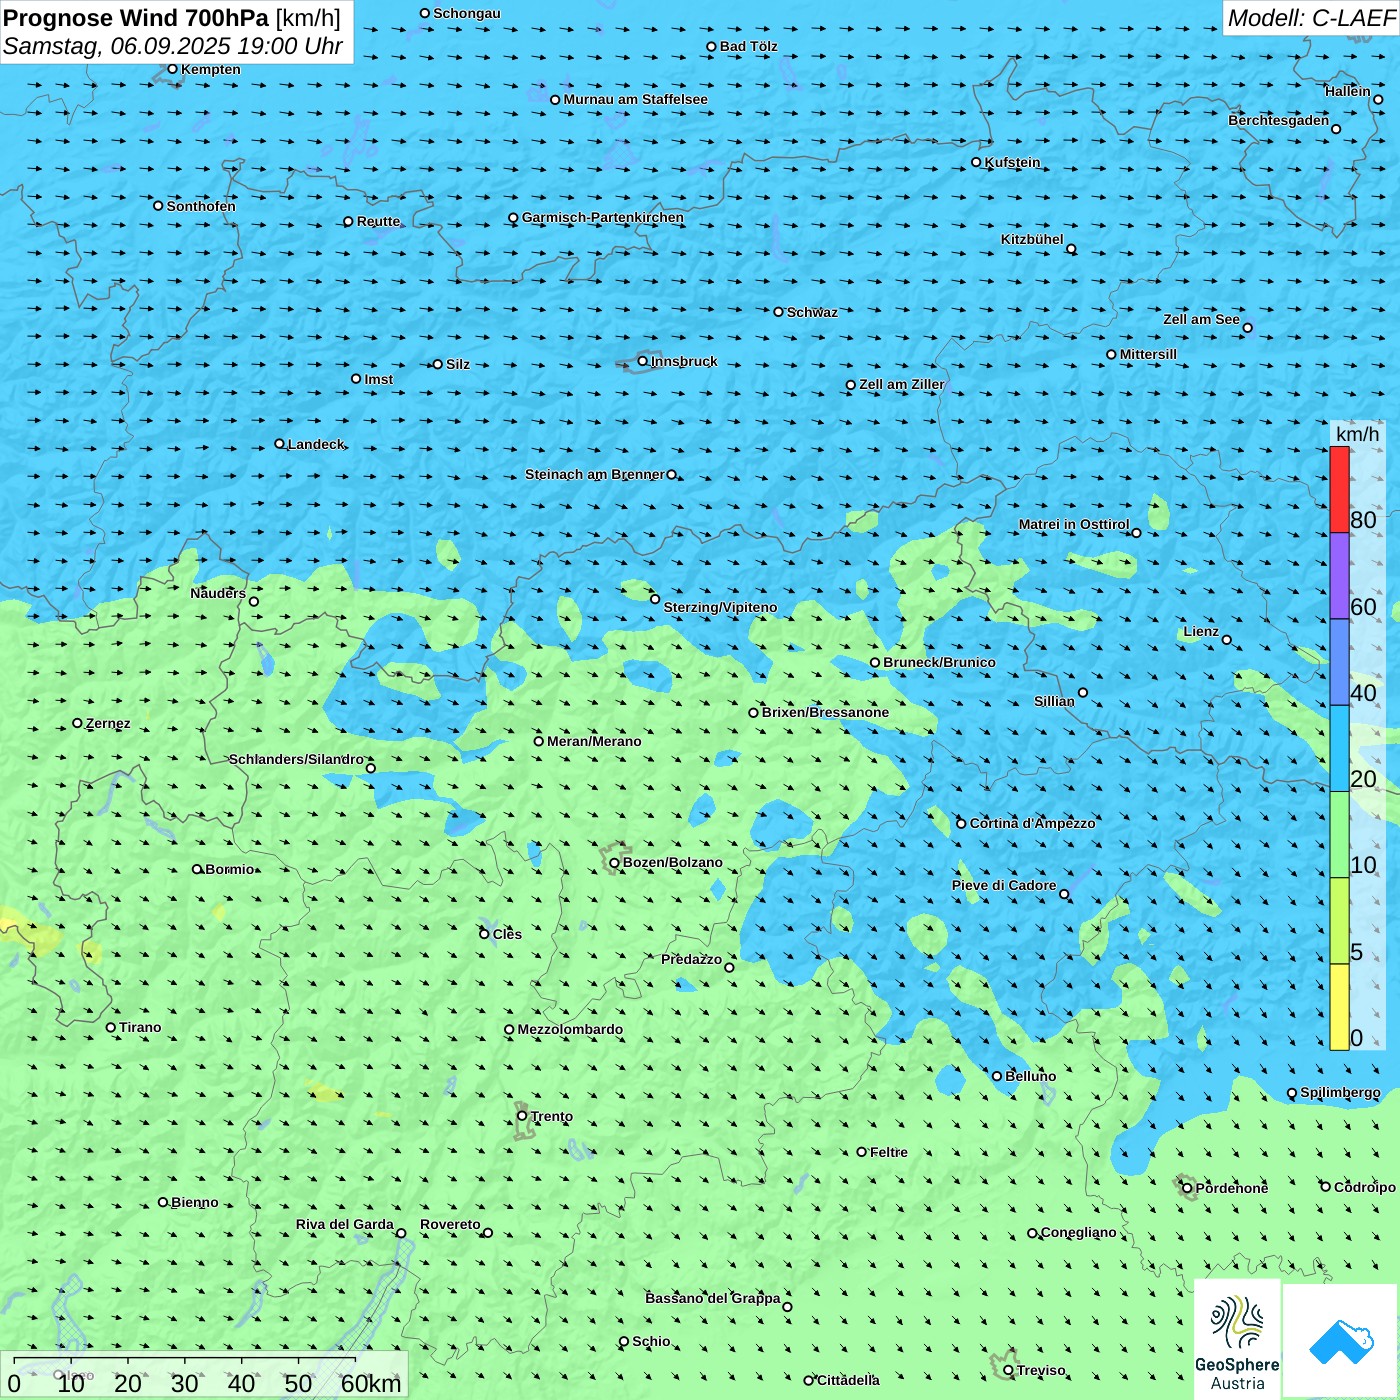Screen dimensions: 1400x1400
Task: Select the Lienz city label
Action: click(x=1201, y=631)
